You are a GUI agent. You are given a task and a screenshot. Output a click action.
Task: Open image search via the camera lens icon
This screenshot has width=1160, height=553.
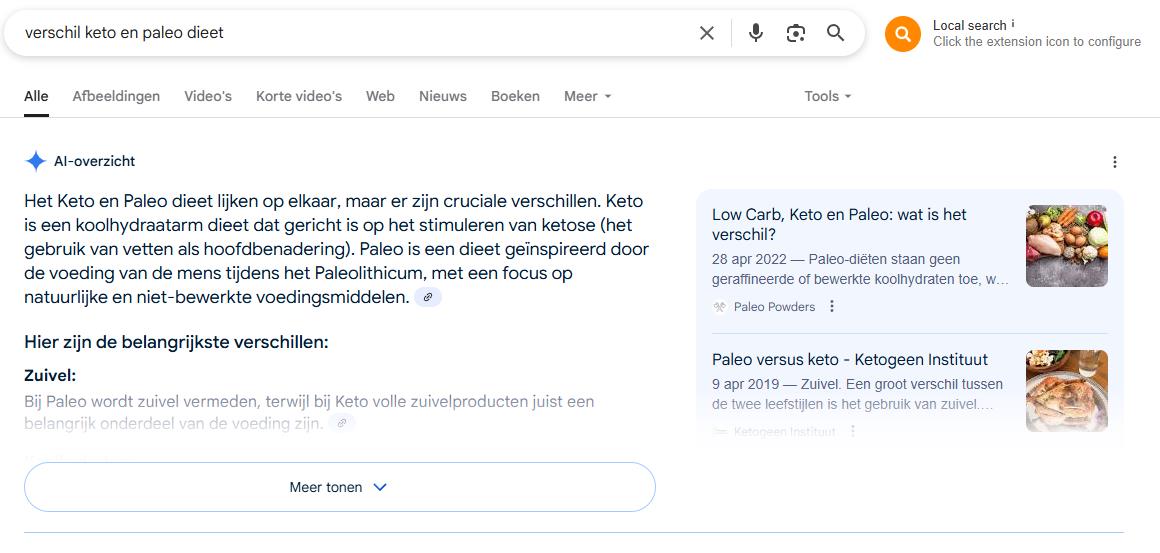796,33
